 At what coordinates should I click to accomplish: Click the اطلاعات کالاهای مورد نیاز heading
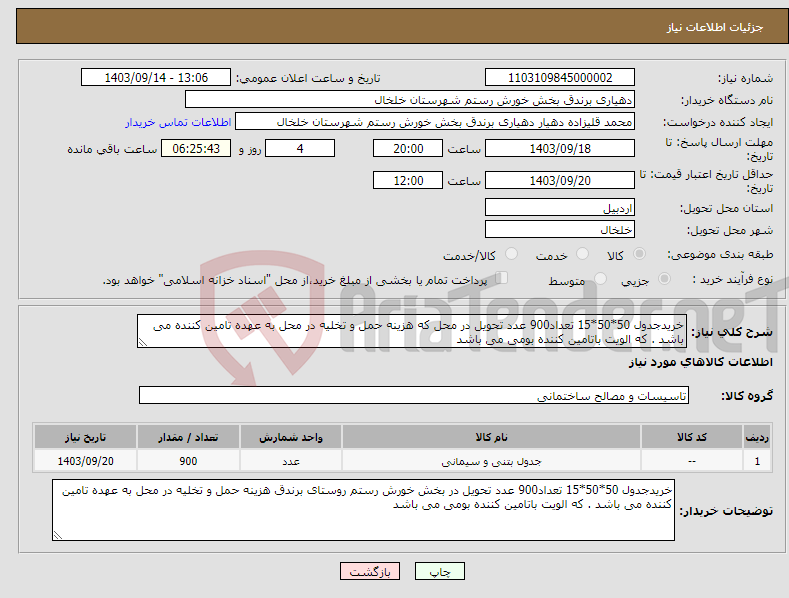[700, 362]
